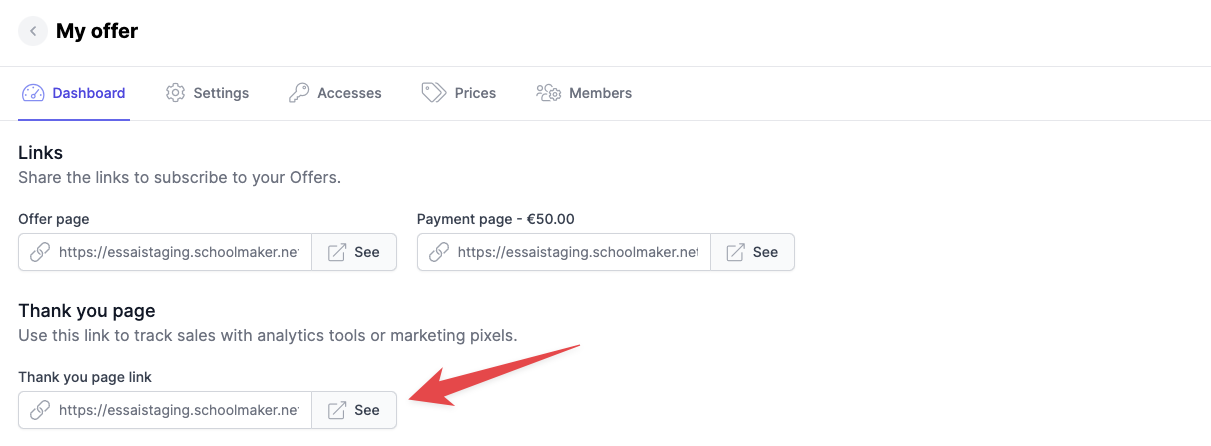Screen dimensions: 1211x446
Task: Select the Thank you page link URL field
Action: [x=178, y=410]
